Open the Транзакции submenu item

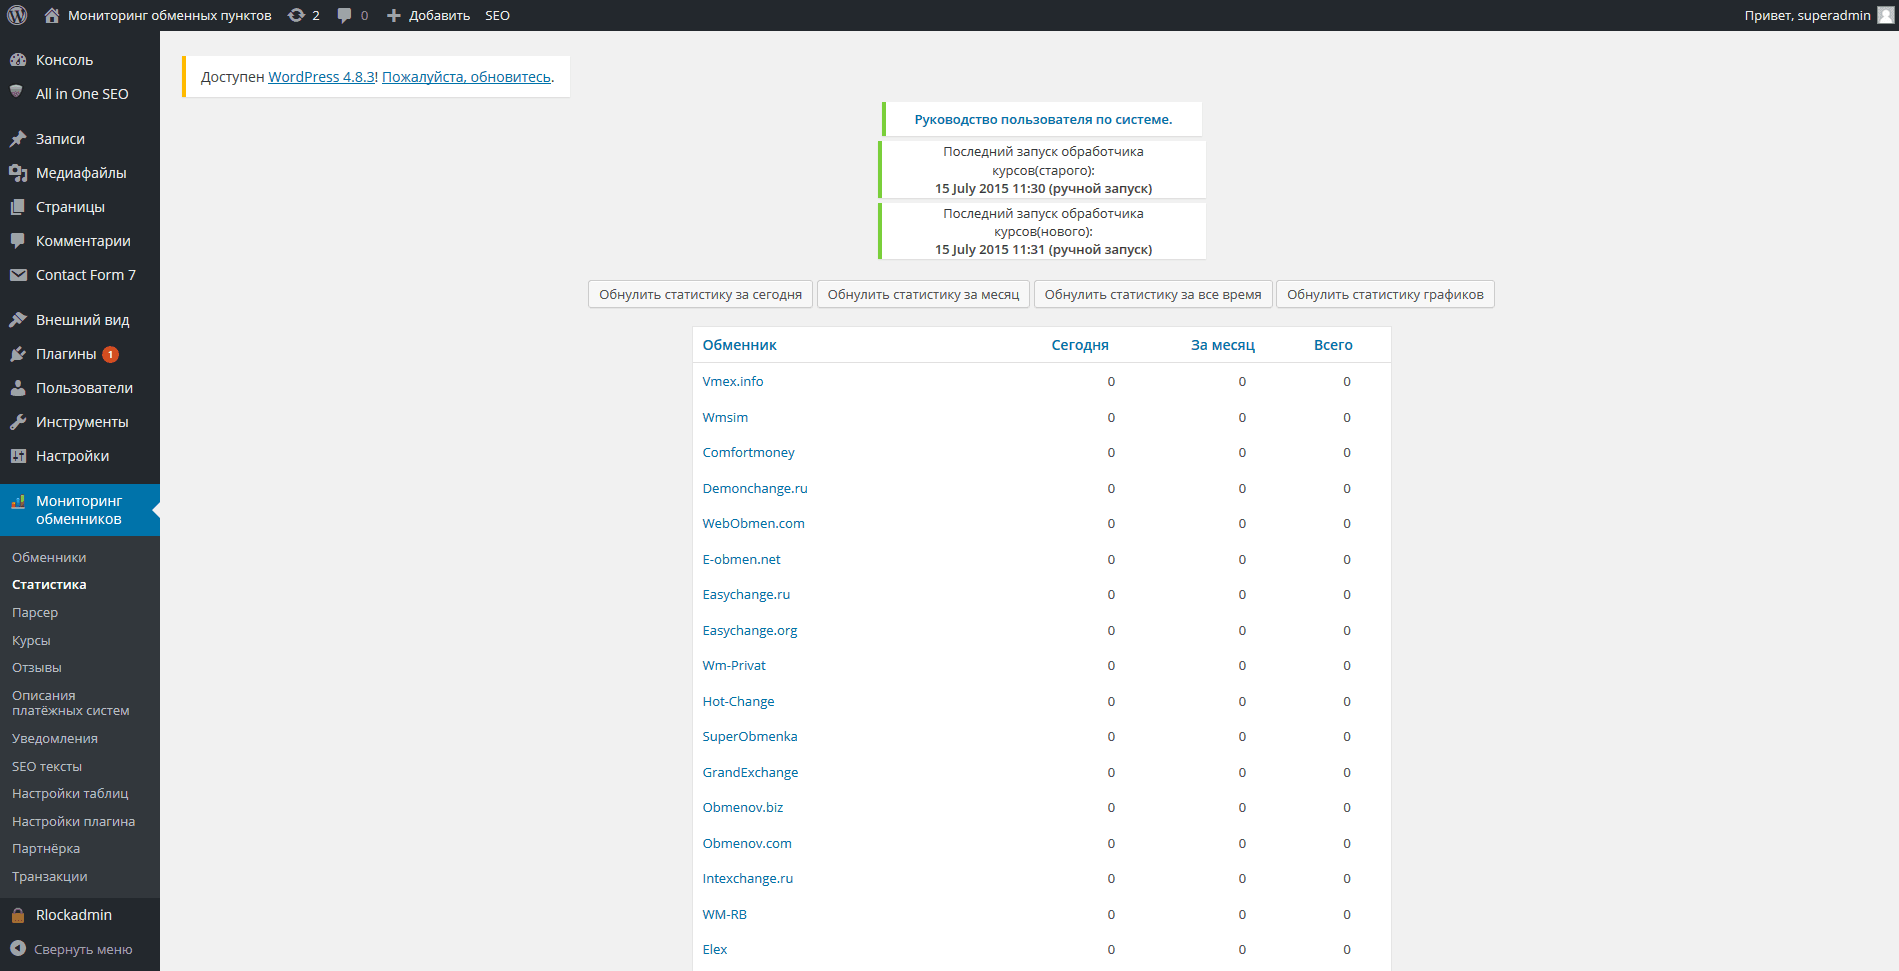pos(50,877)
